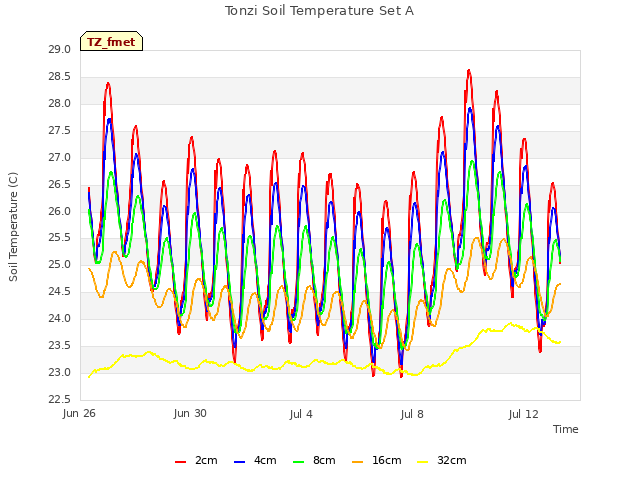The image size is (640, 480).
Task: Click the 24.0 y-axis tick label
Action: (60, 319)
